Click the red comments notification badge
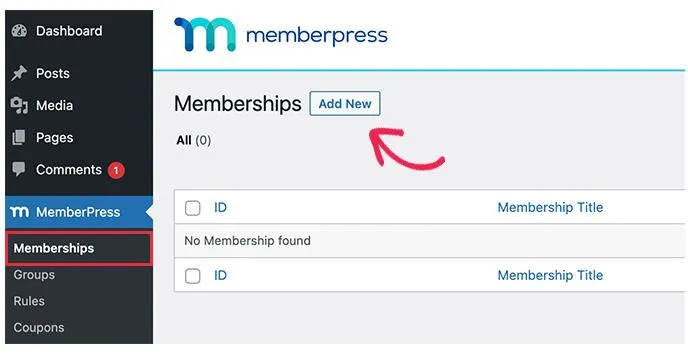 point(116,170)
